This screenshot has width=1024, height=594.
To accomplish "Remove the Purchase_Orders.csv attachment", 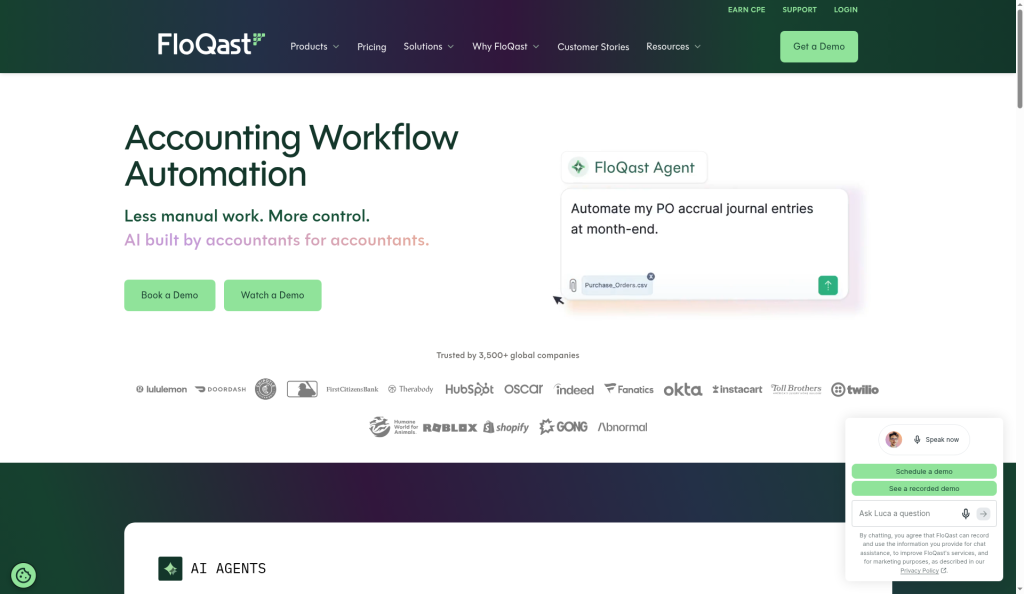I will click(650, 277).
